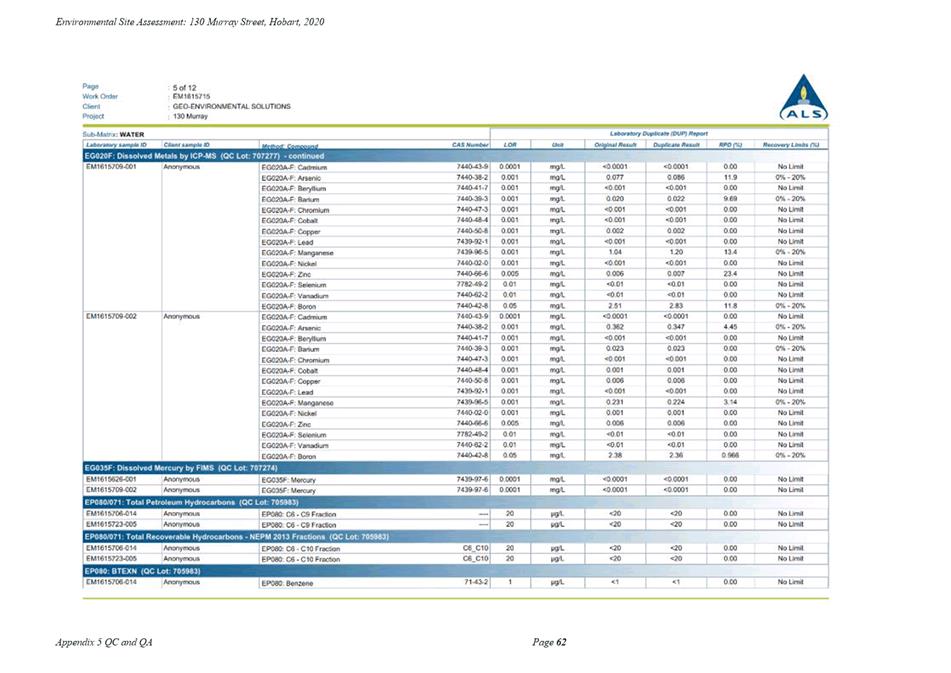The width and height of the screenshot is (951, 673).
Task: Click the Boron RPD value 0.966
Action: point(730,455)
